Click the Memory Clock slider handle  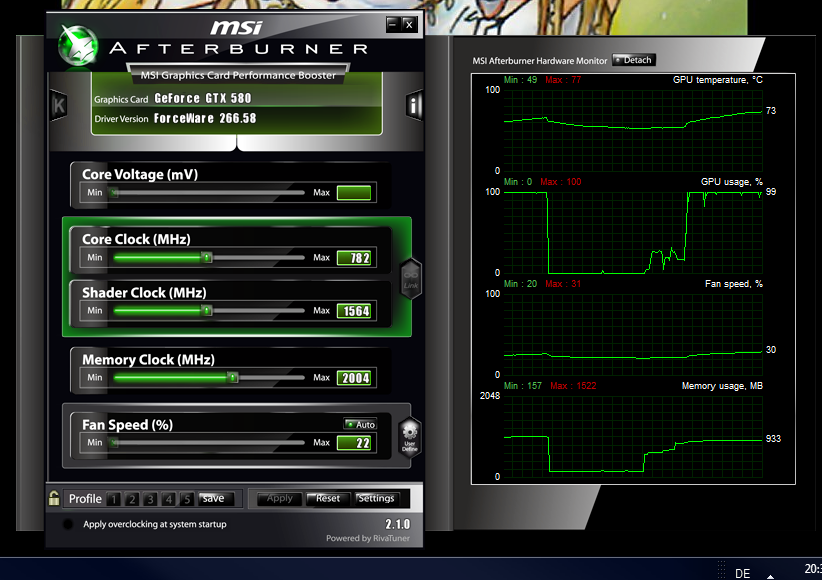point(233,378)
